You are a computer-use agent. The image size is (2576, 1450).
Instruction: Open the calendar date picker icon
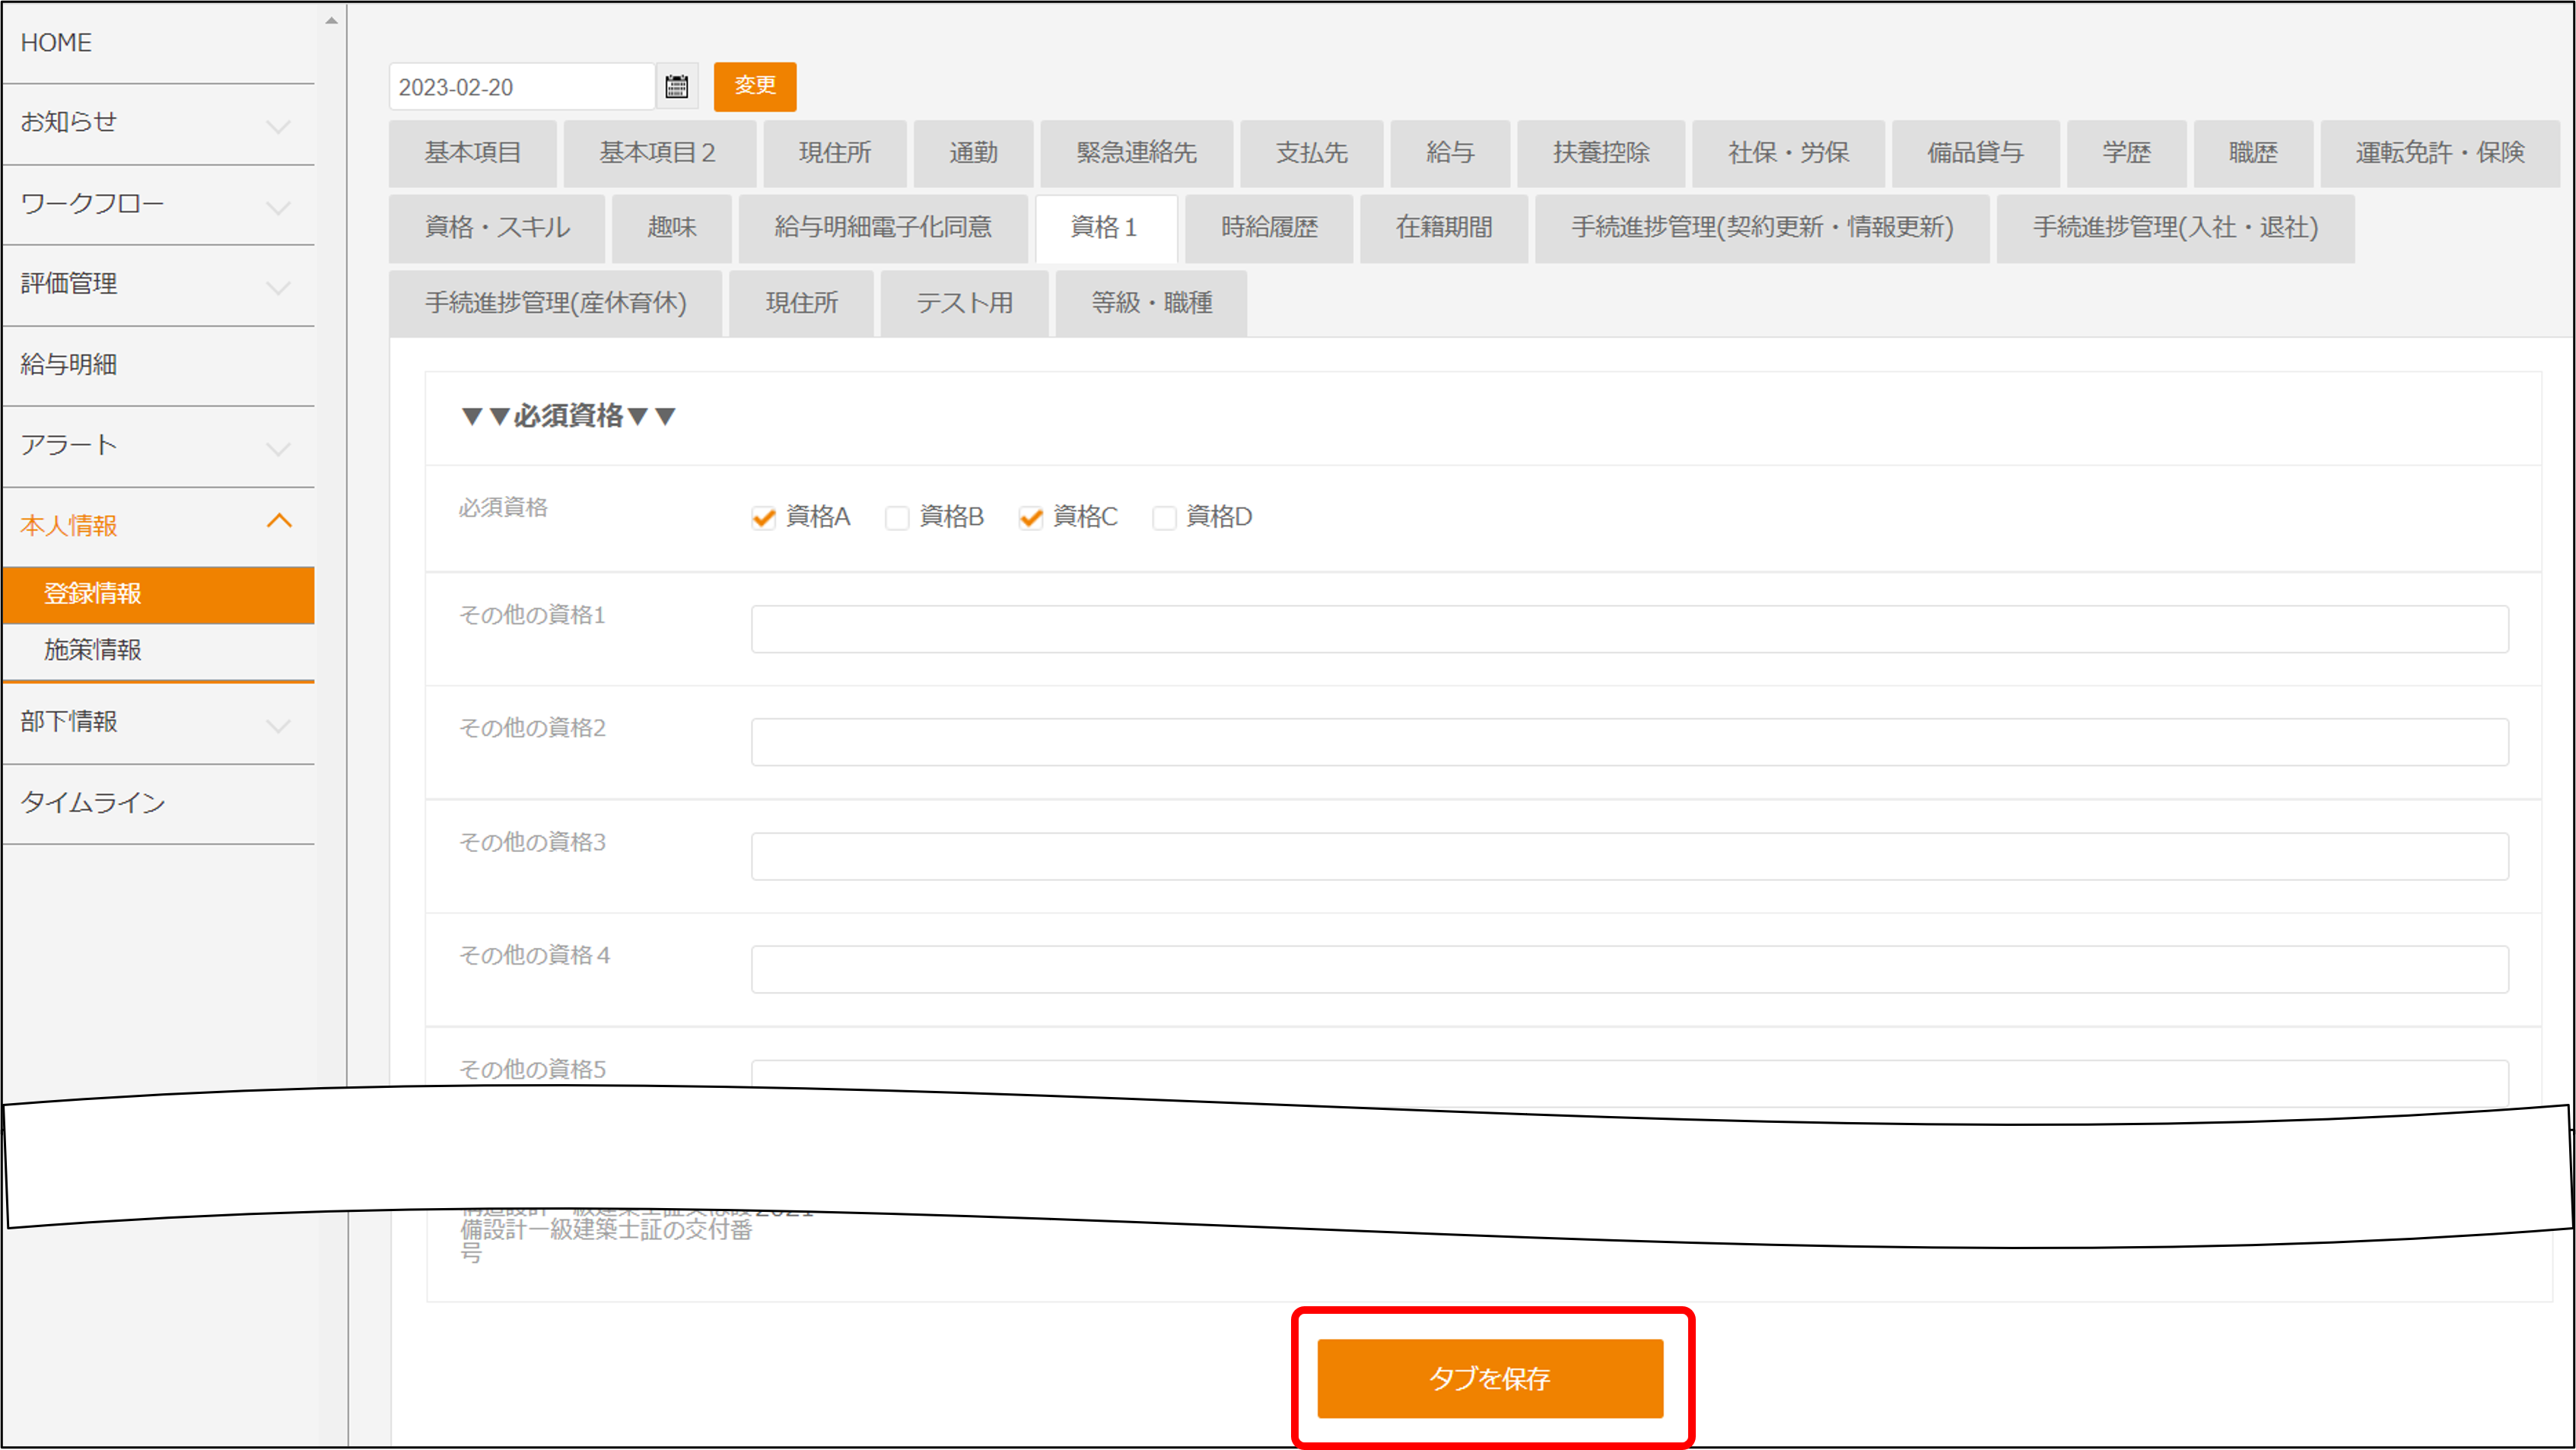[677, 87]
